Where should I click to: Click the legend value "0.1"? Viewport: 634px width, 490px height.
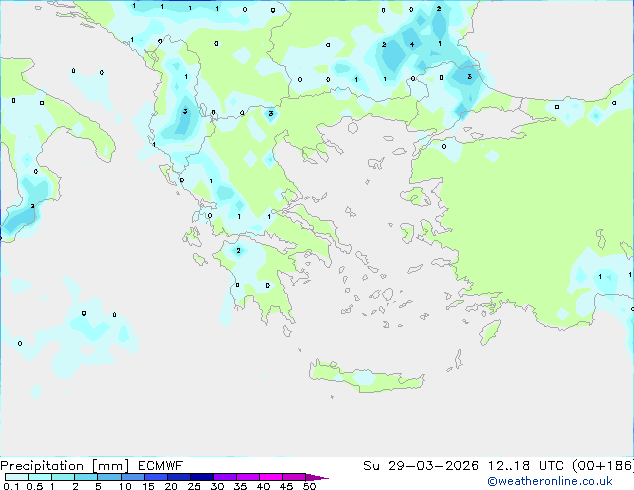pyautogui.click(x=11, y=486)
